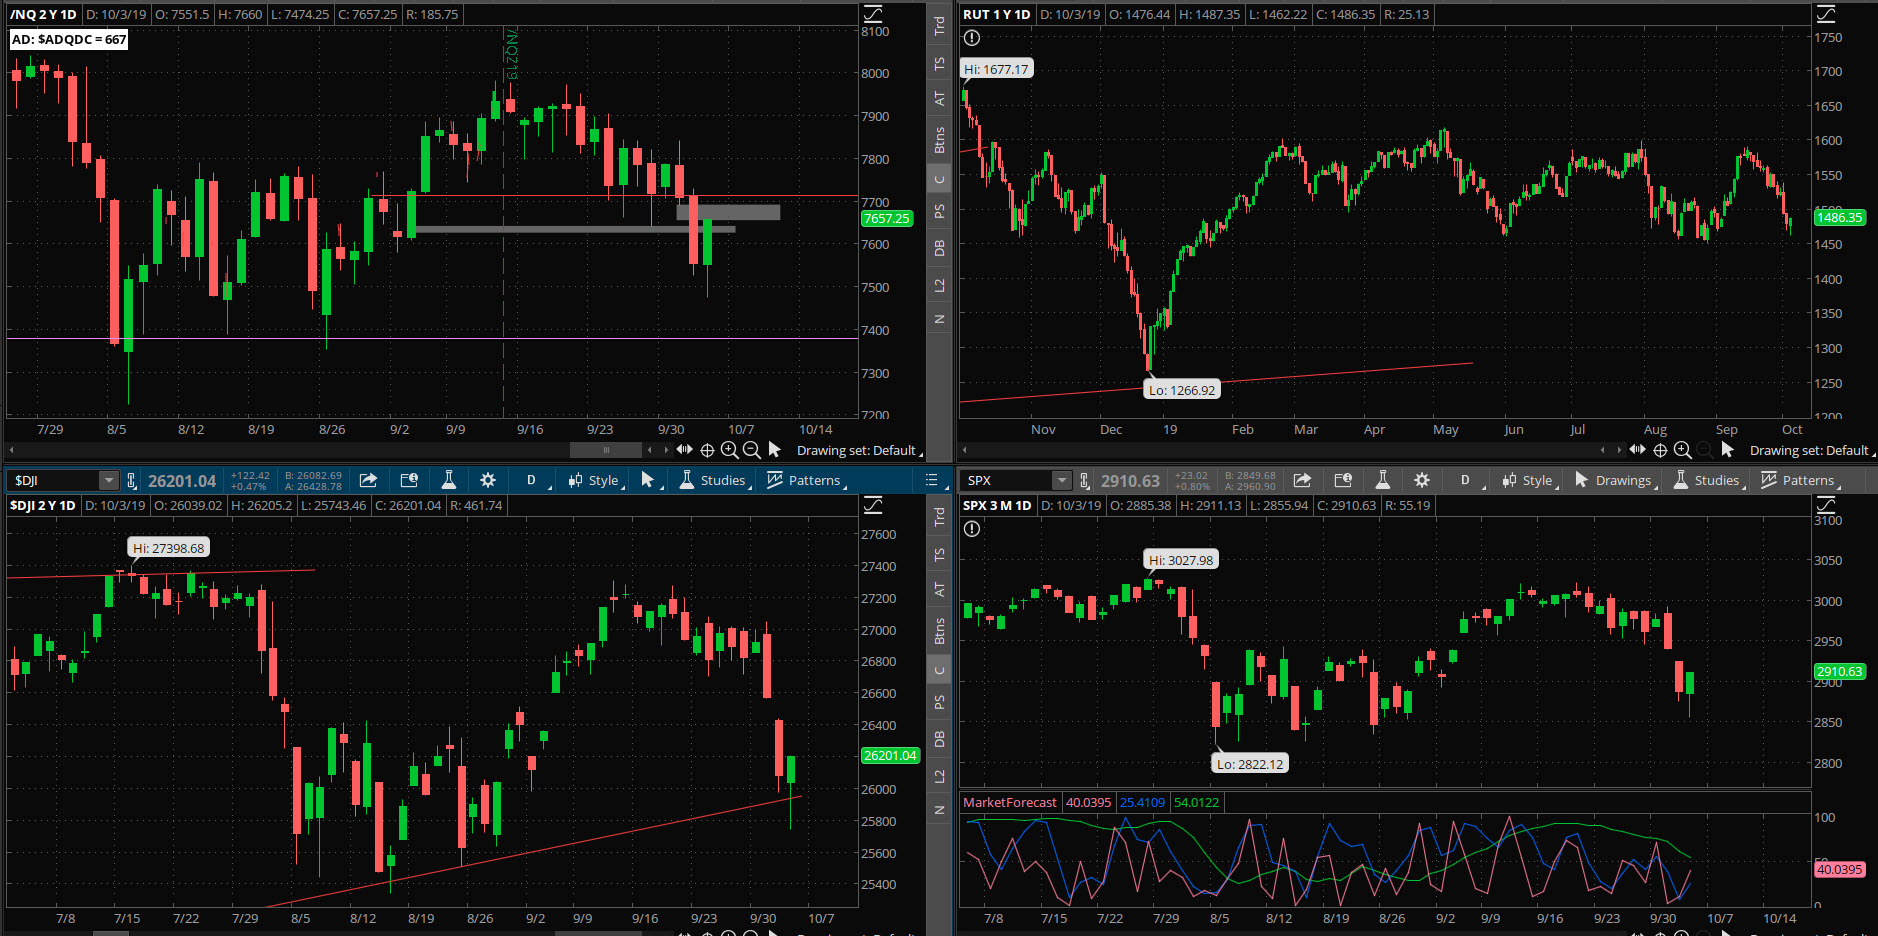Zoom in on the /NQ chart
The height and width of the screenshot is (936, 1878).
[x=729, y=450]
